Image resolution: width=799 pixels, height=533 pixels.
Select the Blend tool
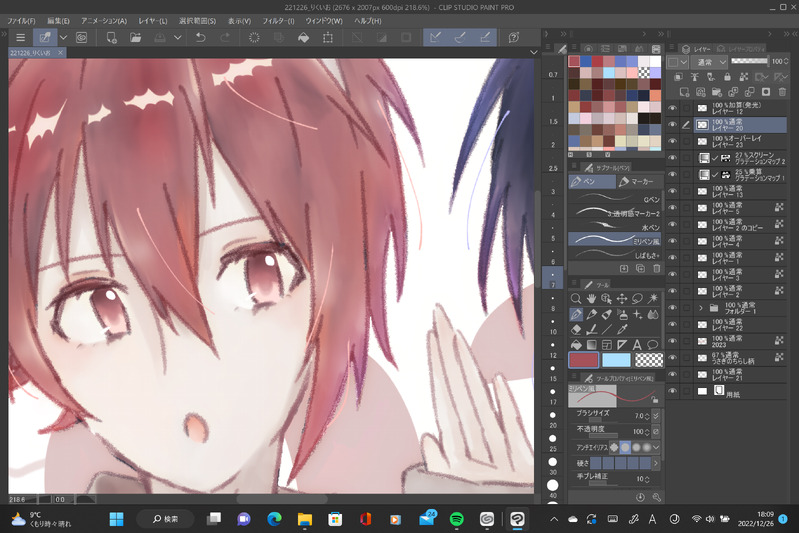click(x=653, y=314)
